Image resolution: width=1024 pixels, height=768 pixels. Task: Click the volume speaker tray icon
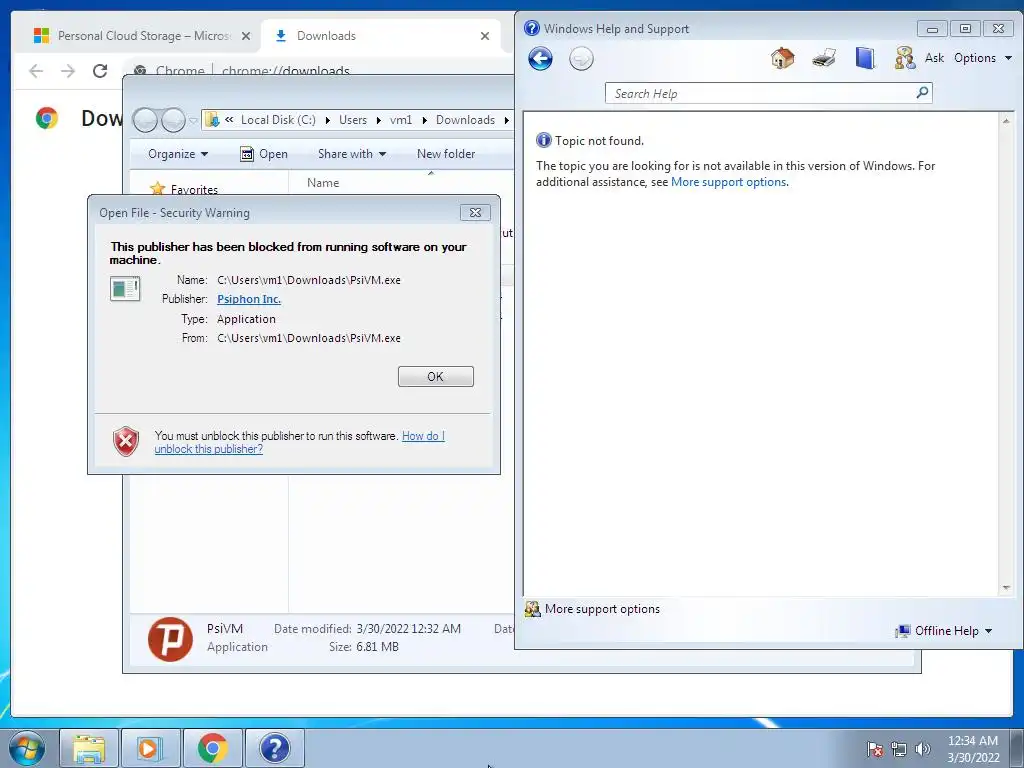point(922,749)
